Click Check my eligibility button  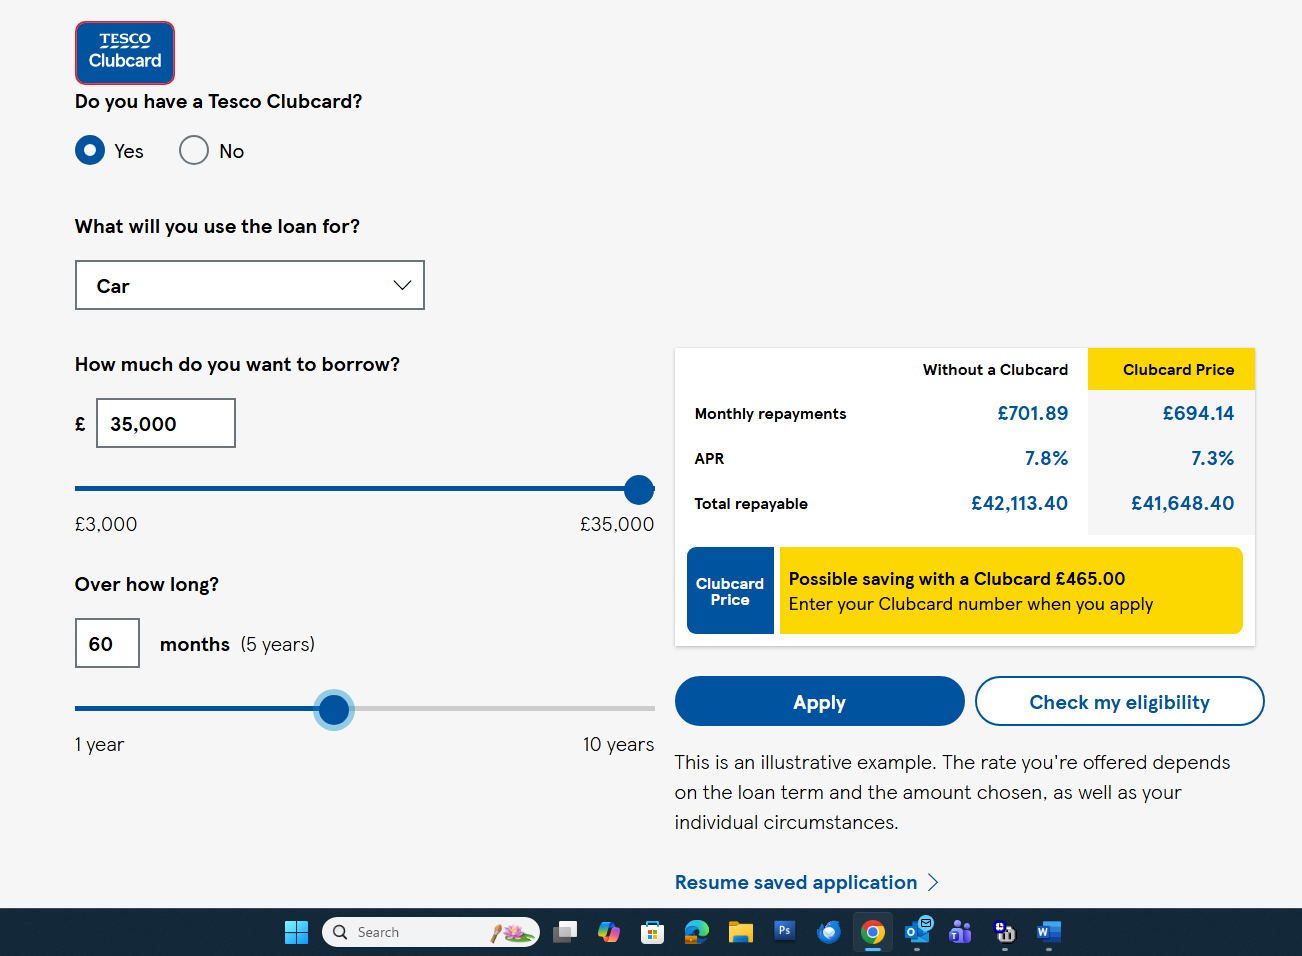tap(1119, 702)
